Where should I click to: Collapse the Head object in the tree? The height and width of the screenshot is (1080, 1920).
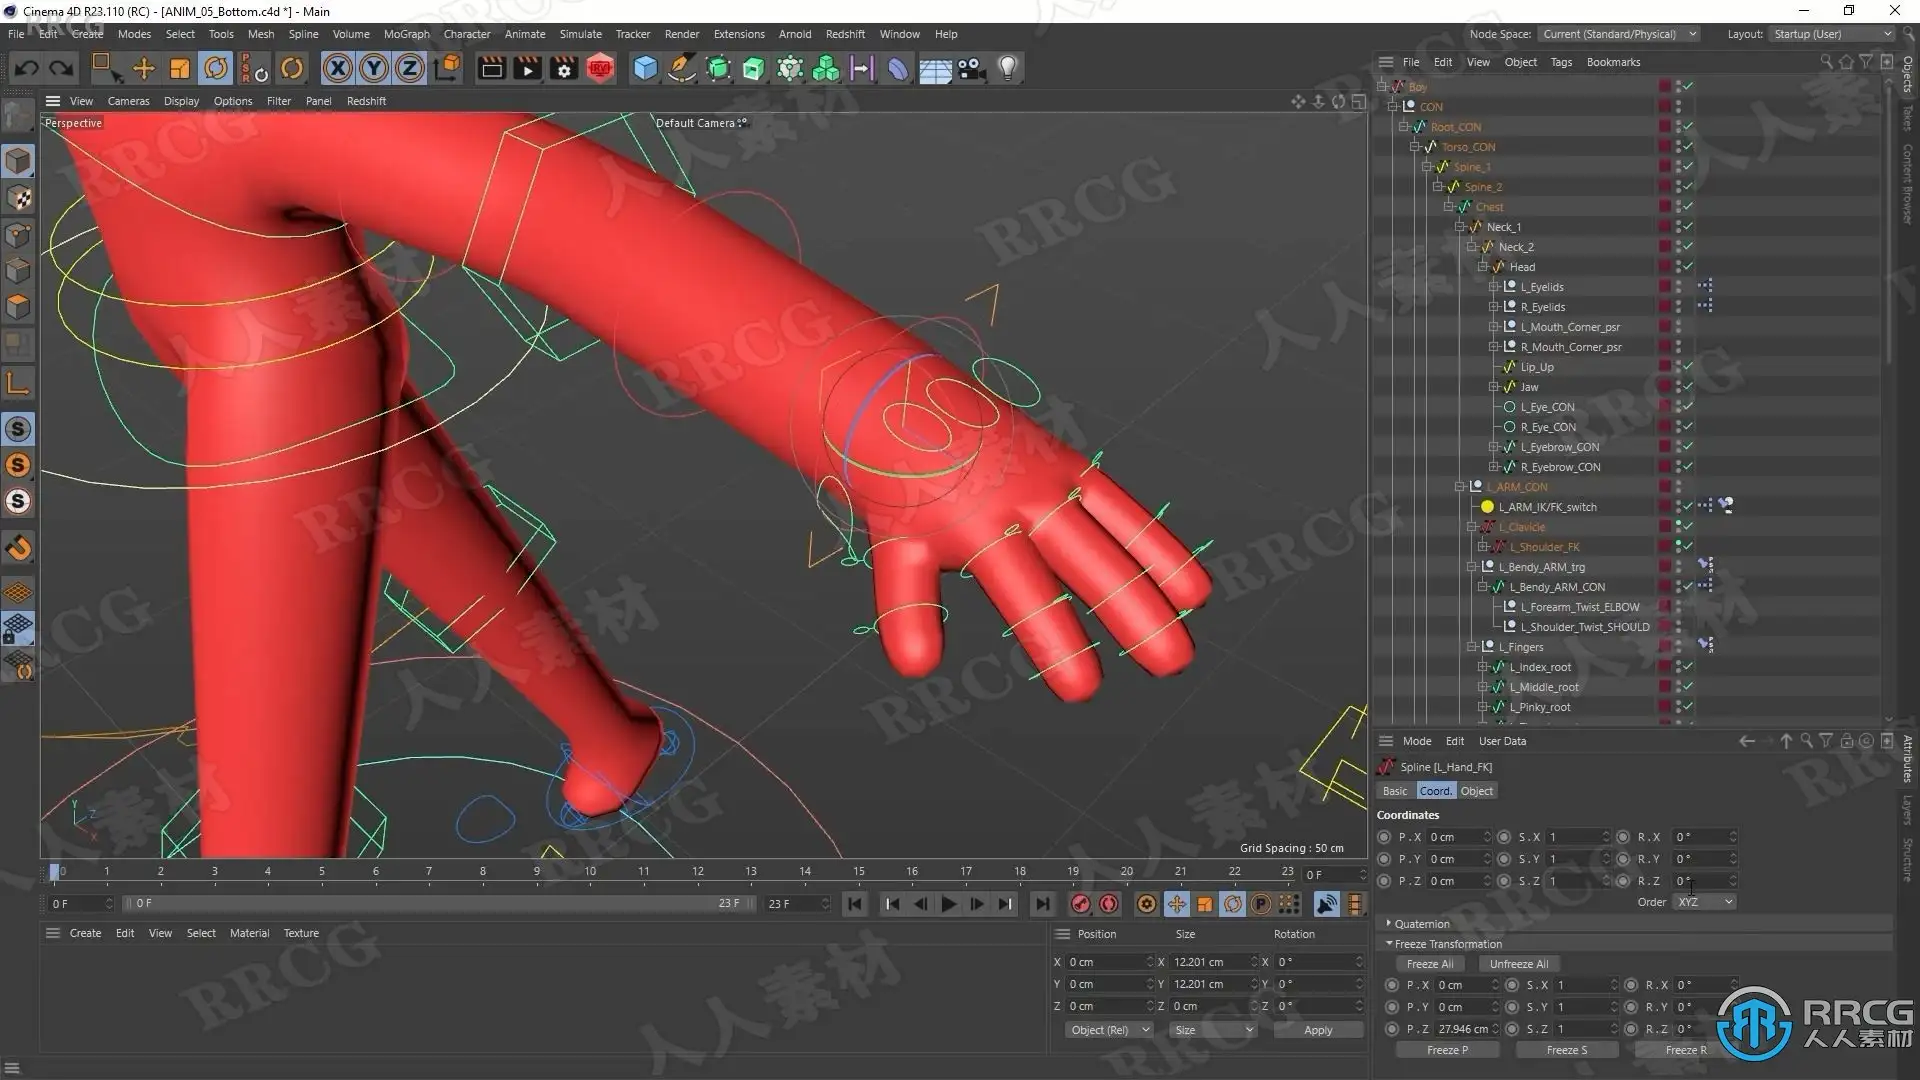click(x=1484, y=267)
